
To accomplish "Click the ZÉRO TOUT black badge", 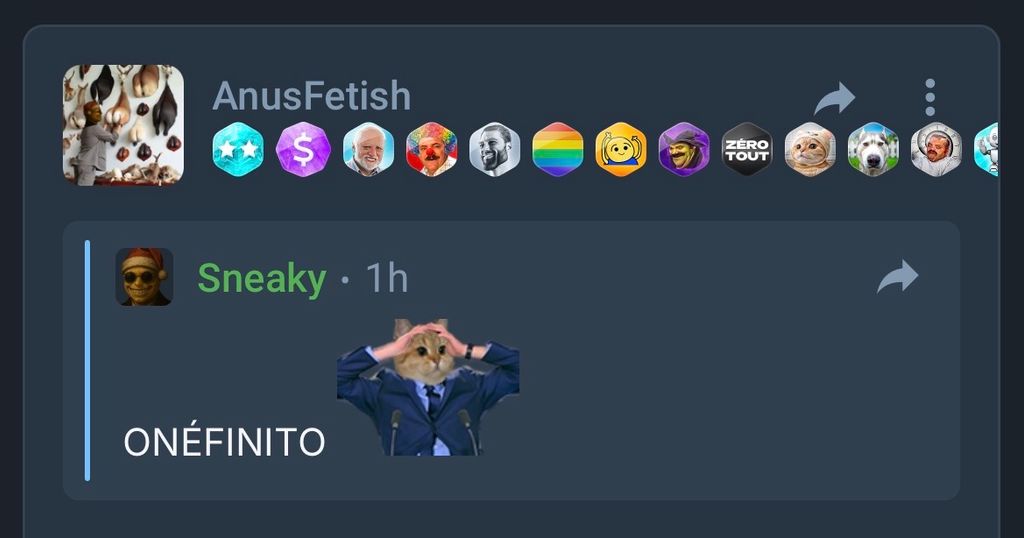I will (x=747, y=150).
